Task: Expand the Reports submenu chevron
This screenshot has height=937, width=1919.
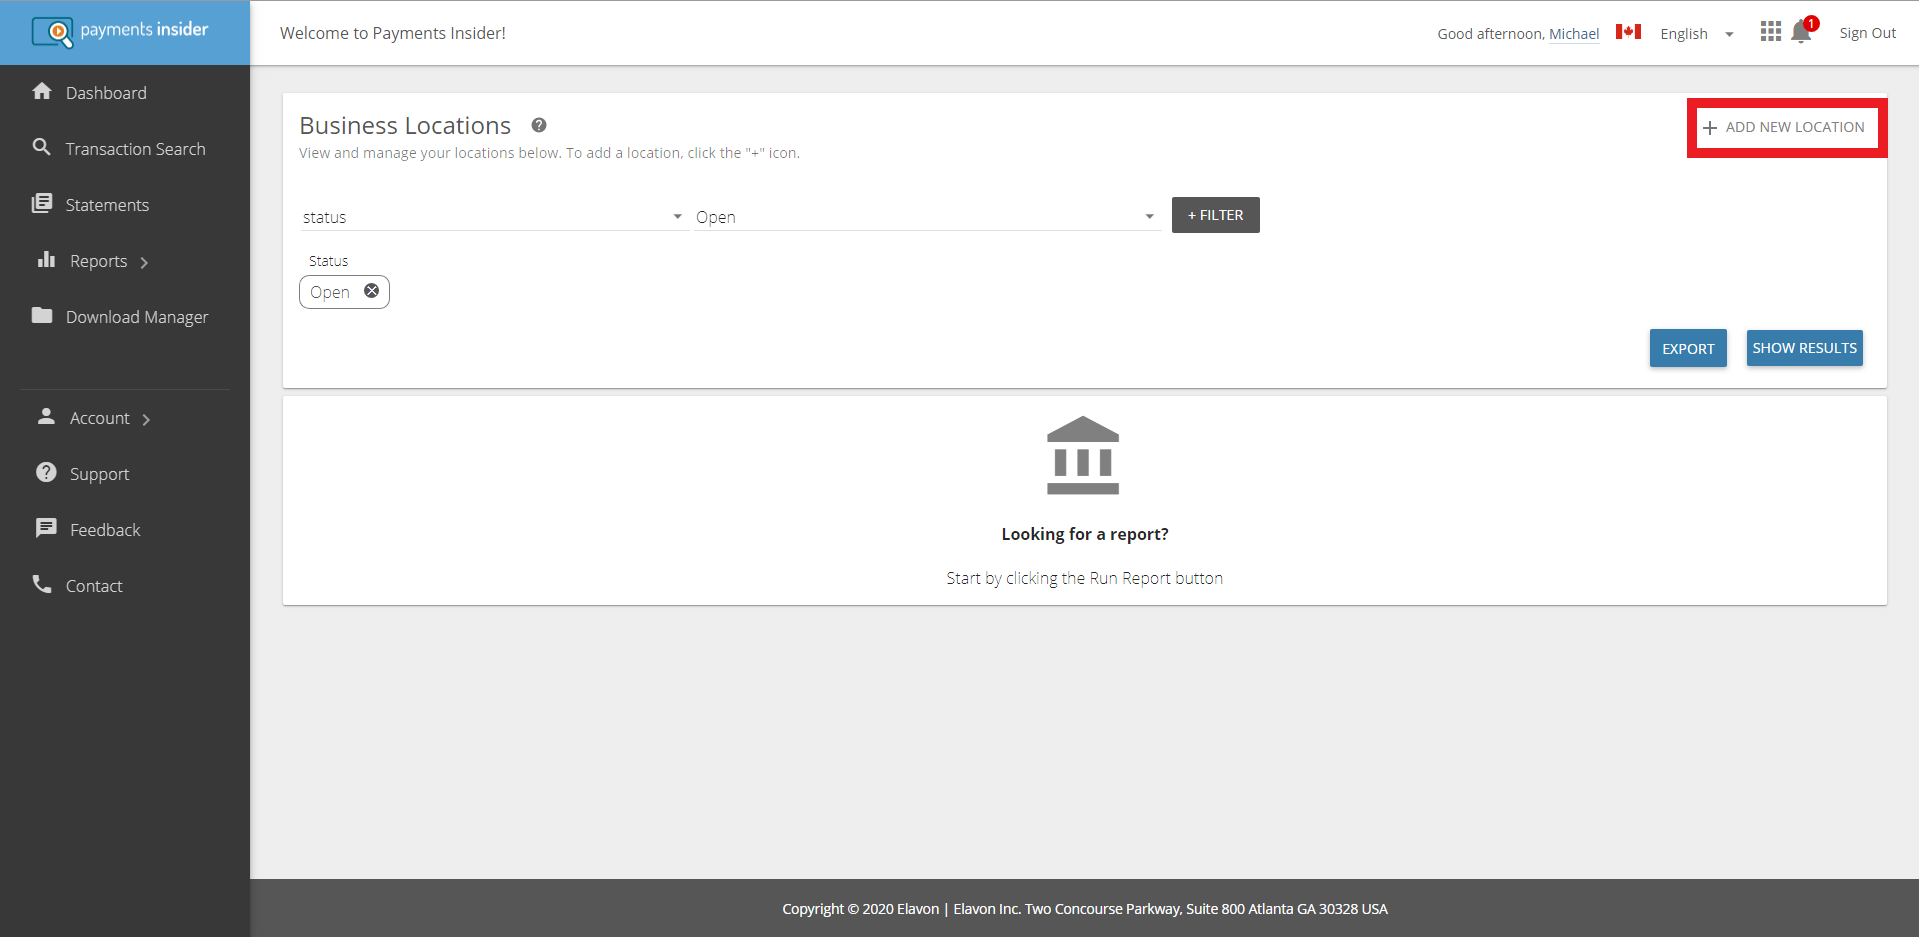Action: pyautogui.click(x=144, y=262)
